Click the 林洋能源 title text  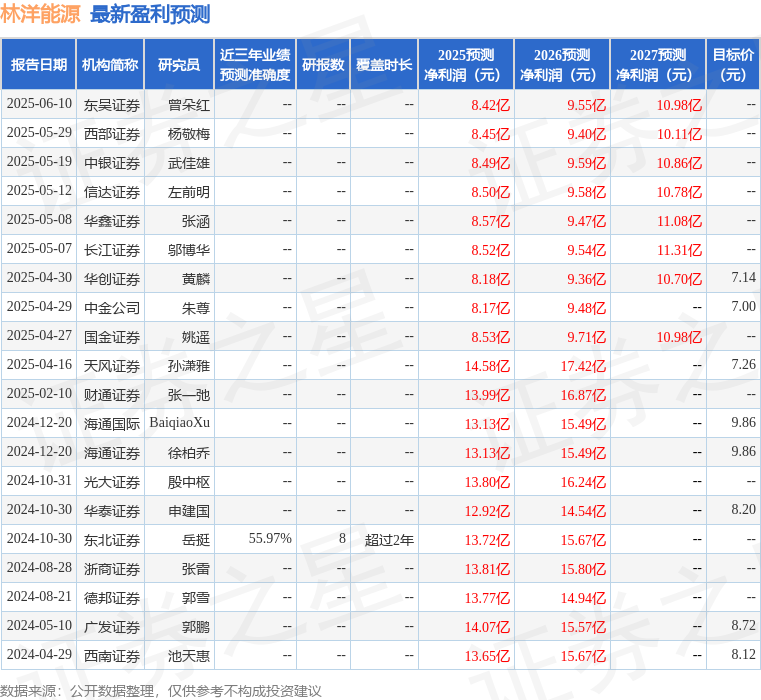click(x=40, y=14)
